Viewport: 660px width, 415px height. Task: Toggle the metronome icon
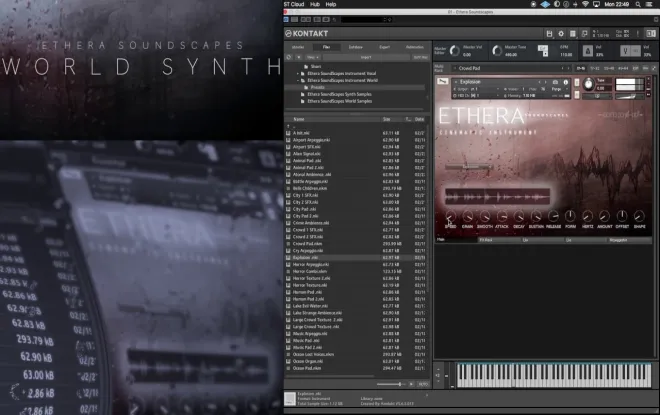point(588,51)
